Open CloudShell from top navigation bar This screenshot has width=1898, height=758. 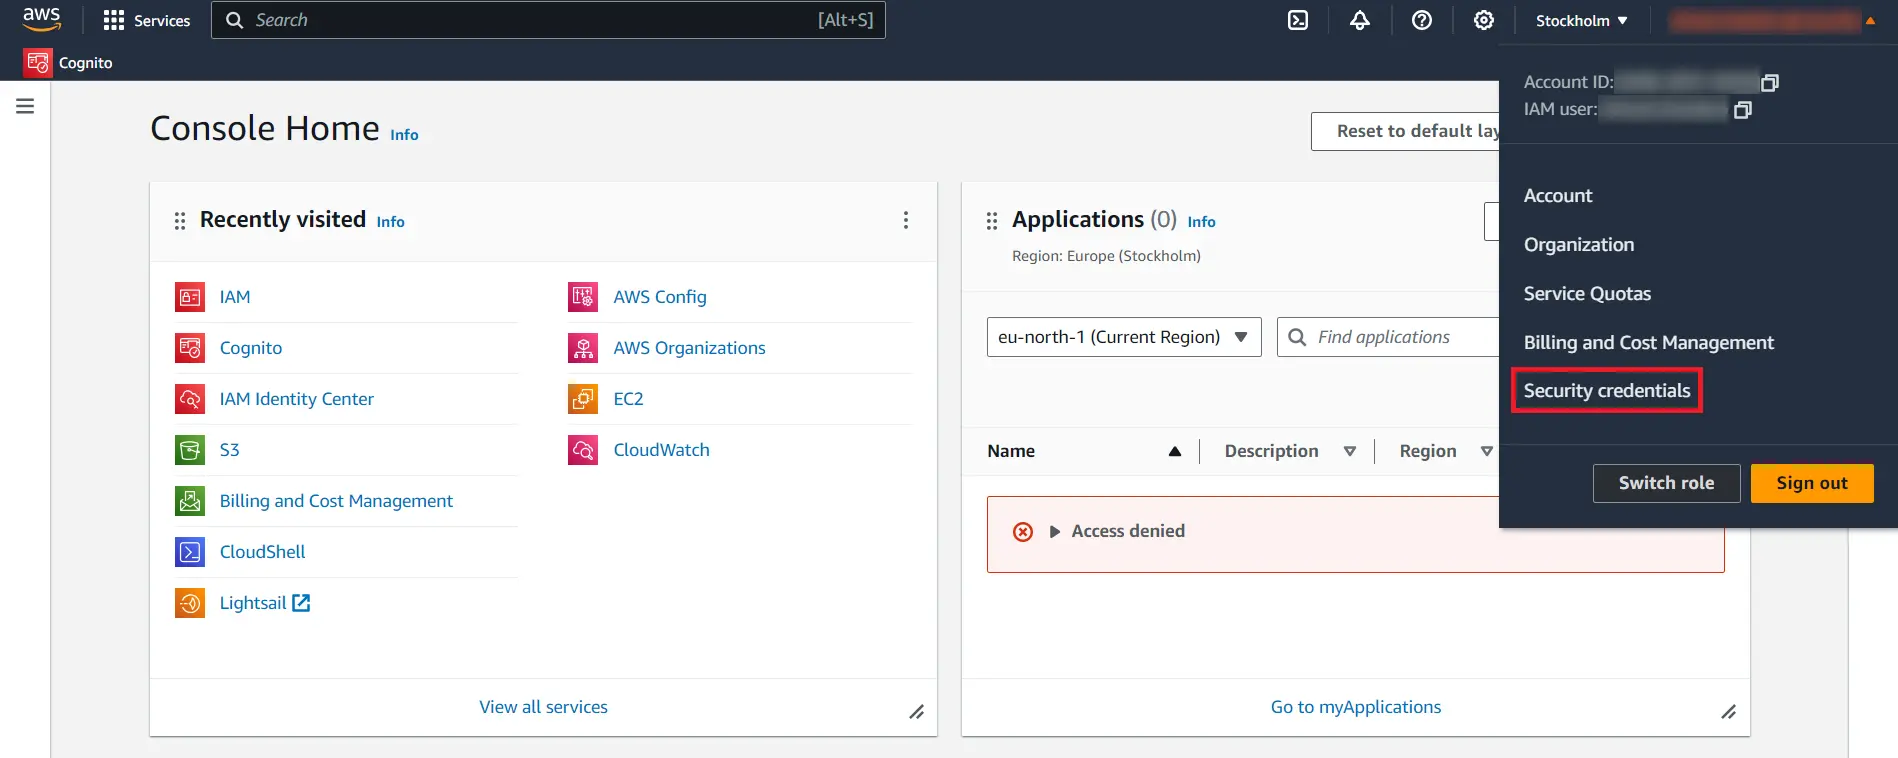(x=1298, y=20)
